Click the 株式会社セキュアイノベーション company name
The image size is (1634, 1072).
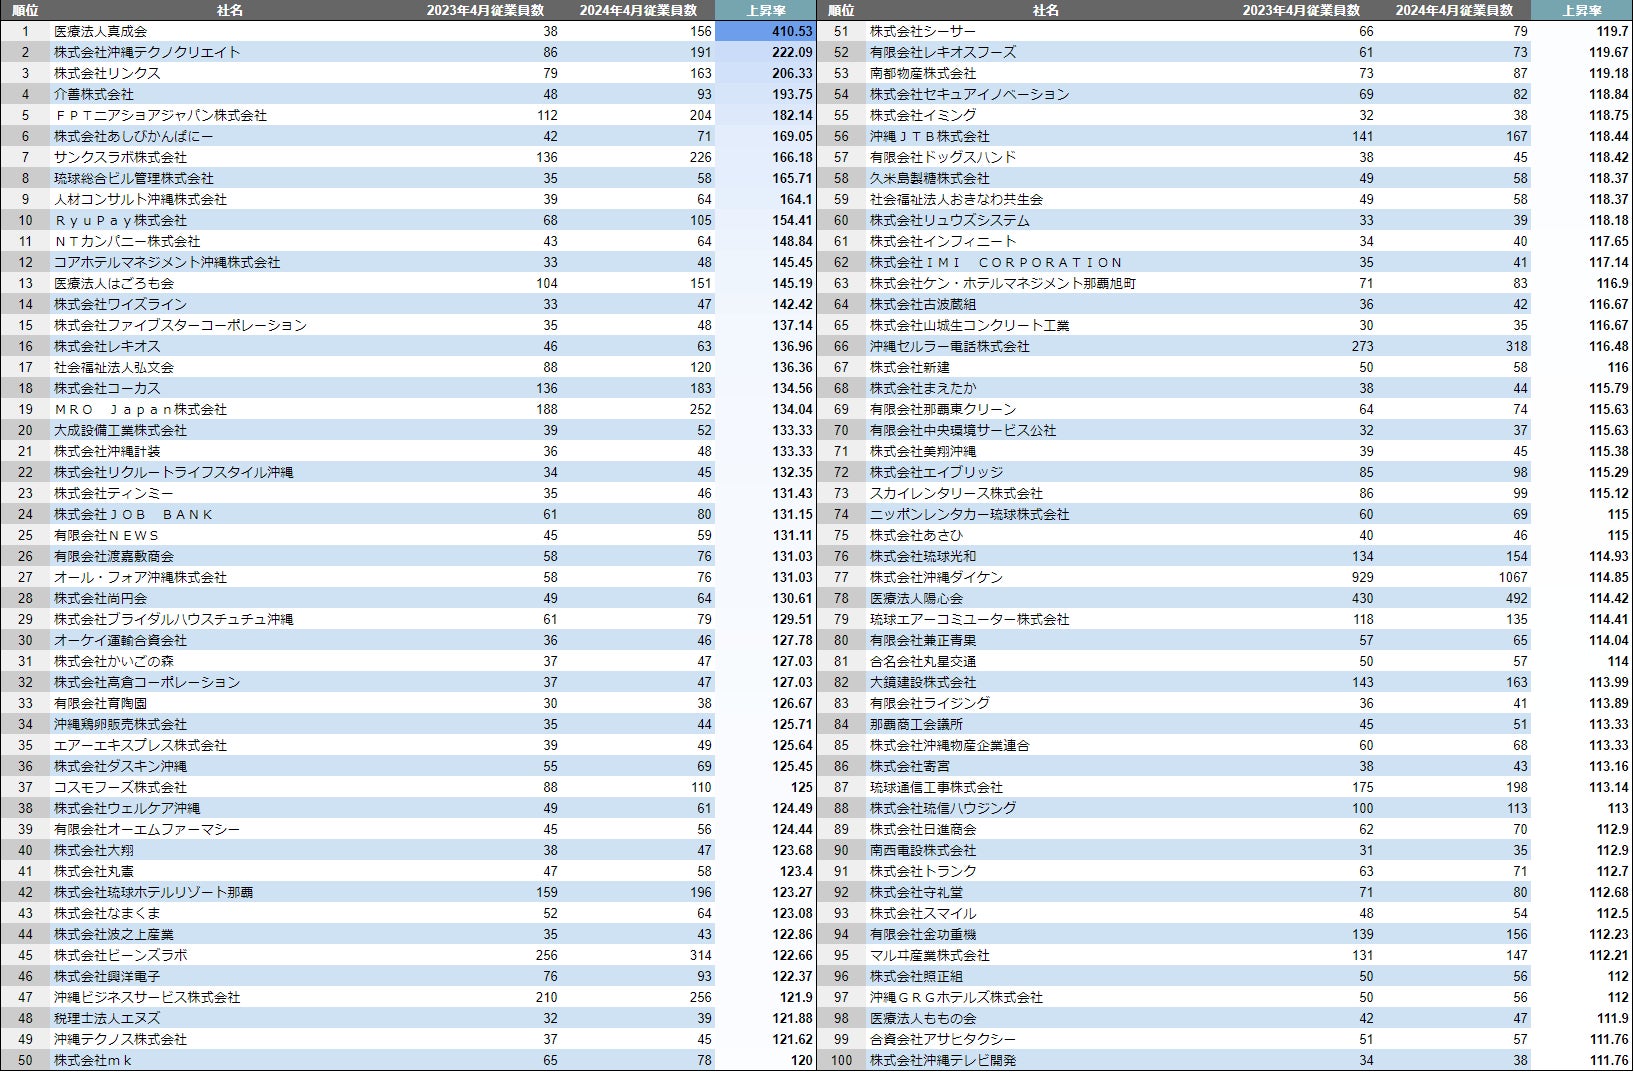[970, 94]
